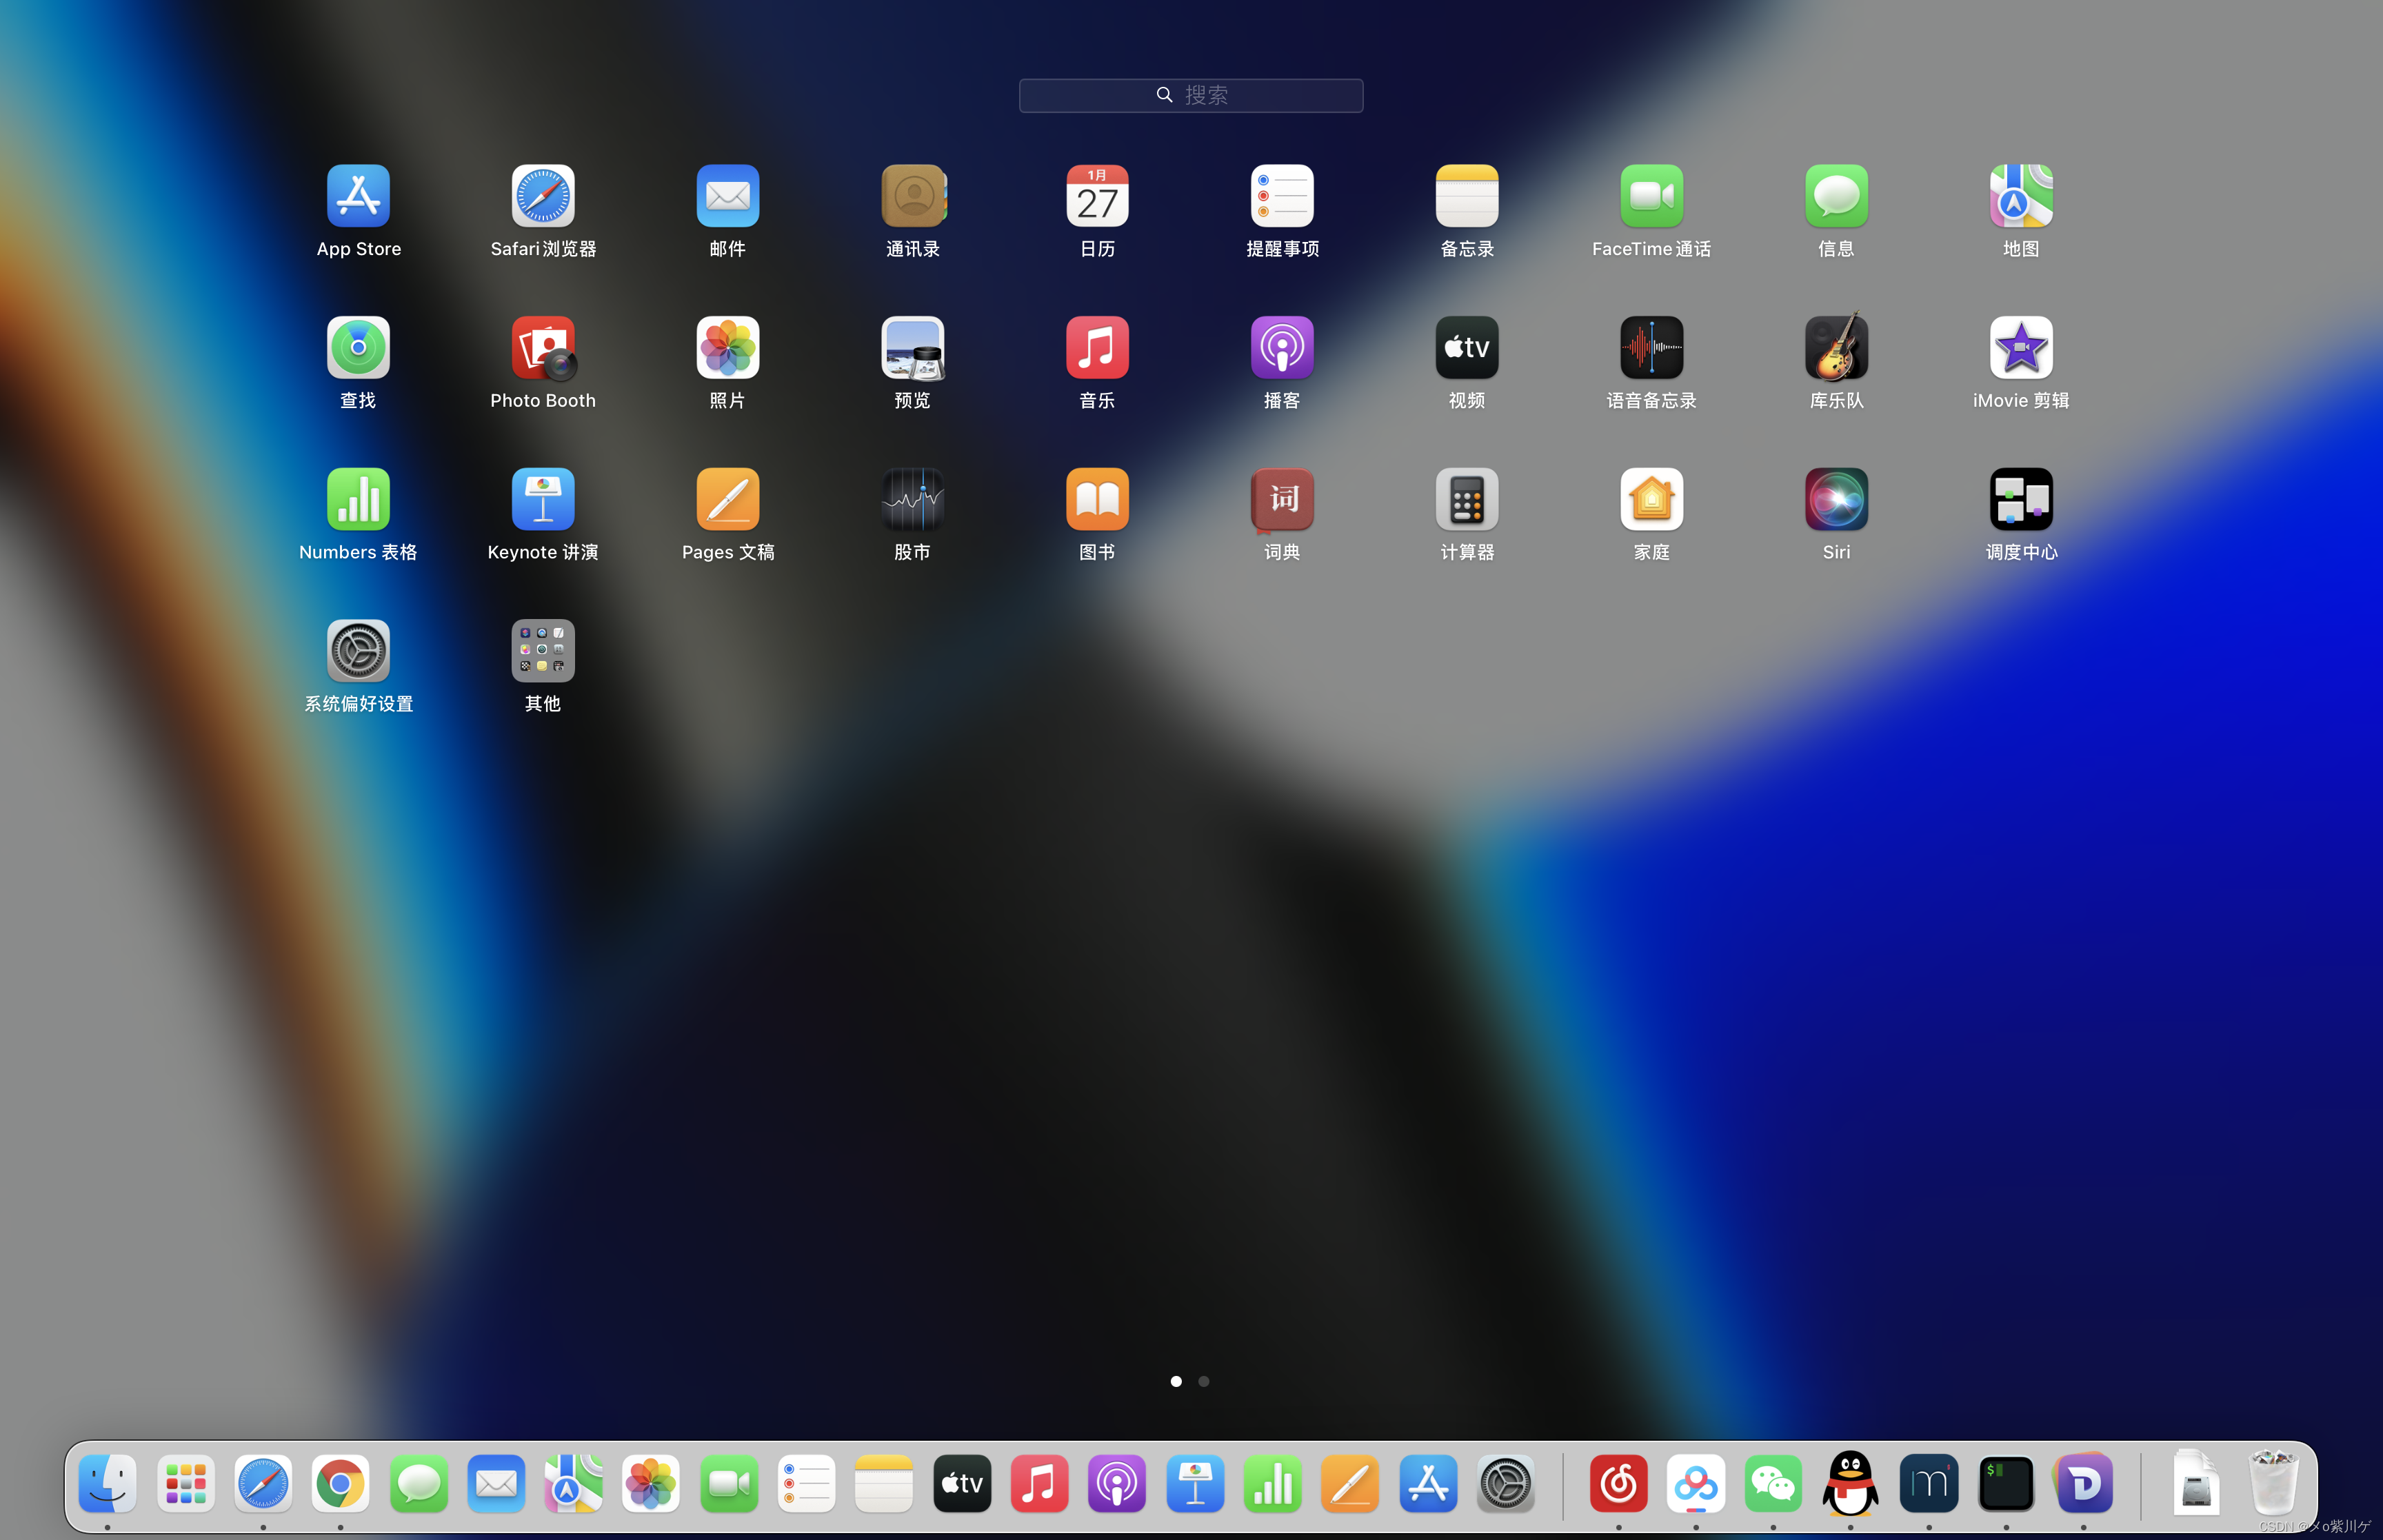The image size is (2383, 1540).
Task: Open the Dictionary (词典) app
Action: 1281,500
